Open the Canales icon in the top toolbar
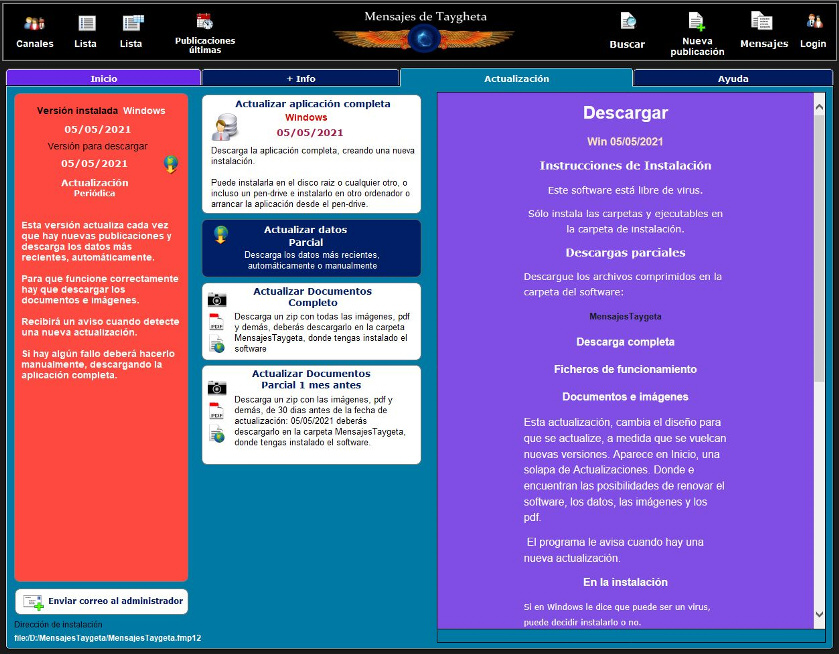Screen dimensions: 839x654 click(35, 23)
